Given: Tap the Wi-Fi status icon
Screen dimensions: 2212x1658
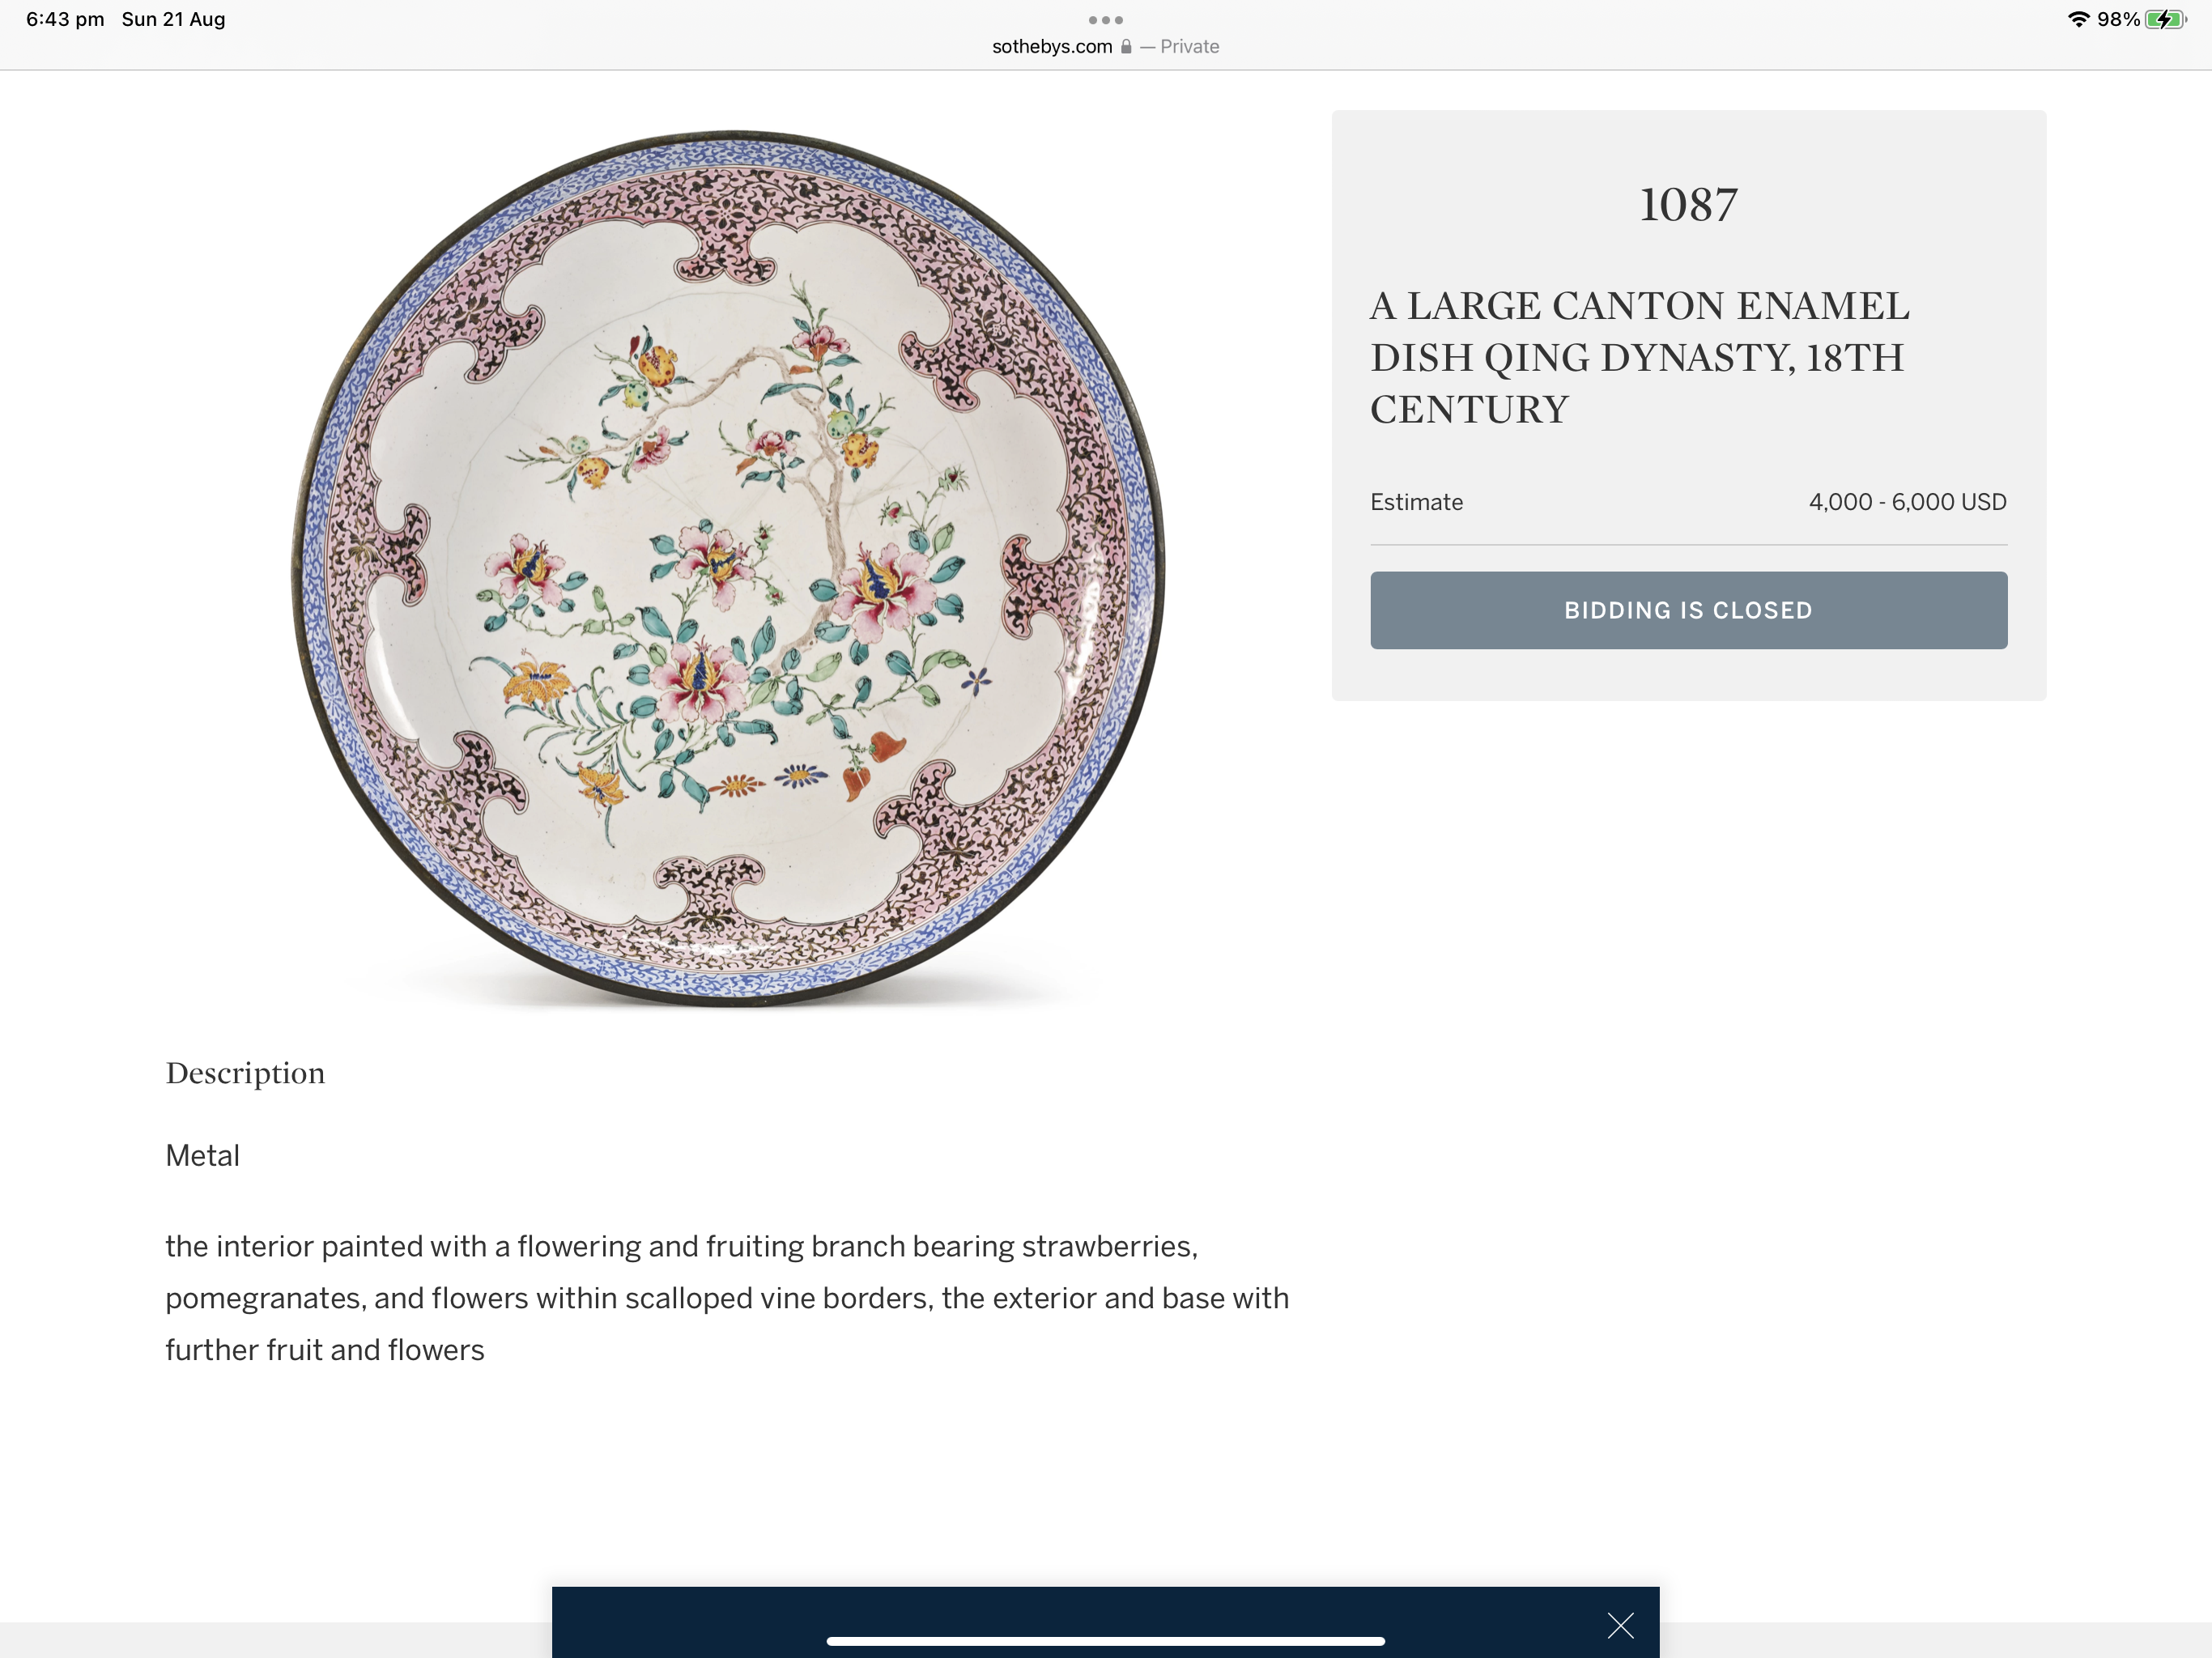Looking at the screenshot, I should pyautogui.click(x=2078, y=19).
